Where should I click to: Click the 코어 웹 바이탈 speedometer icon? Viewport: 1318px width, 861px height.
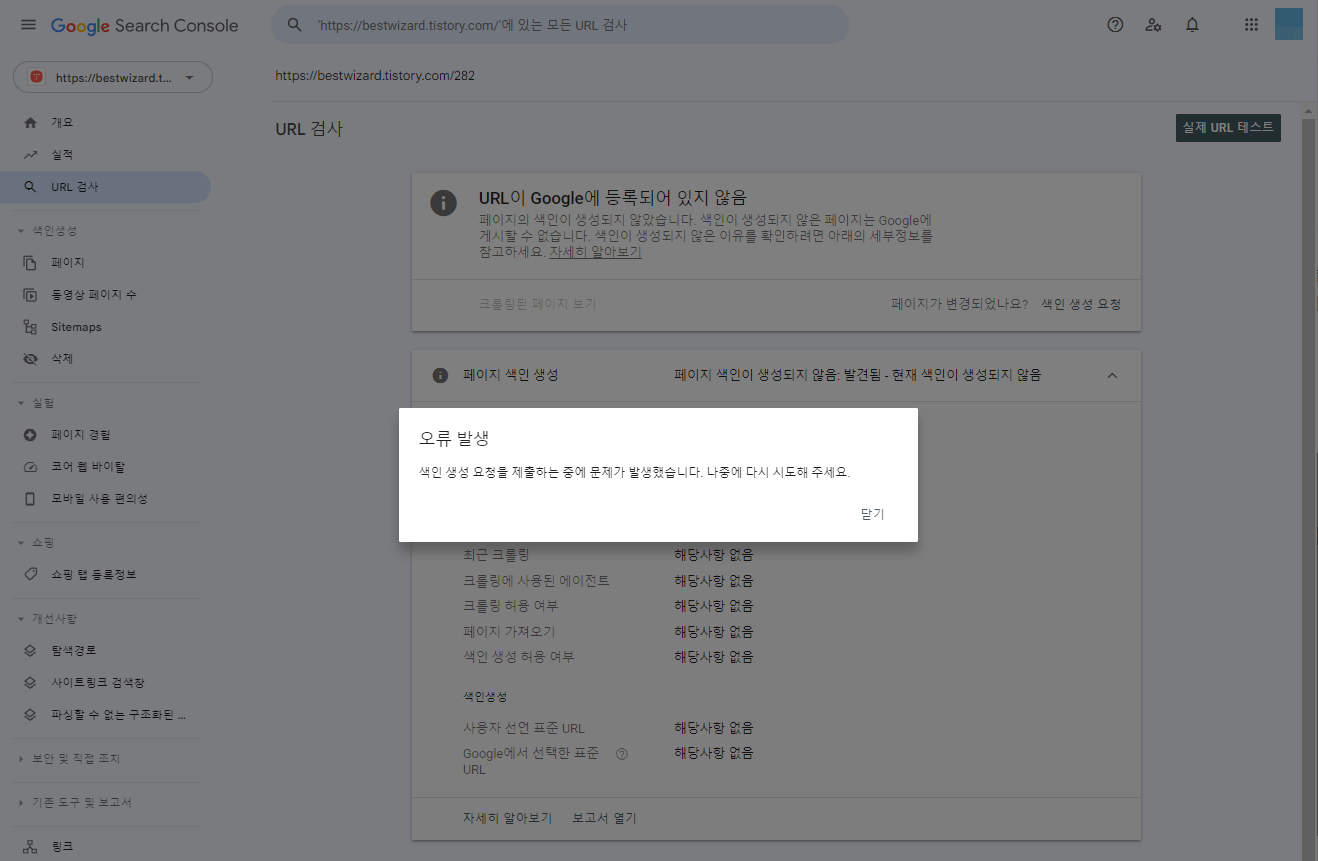[30, 466]
